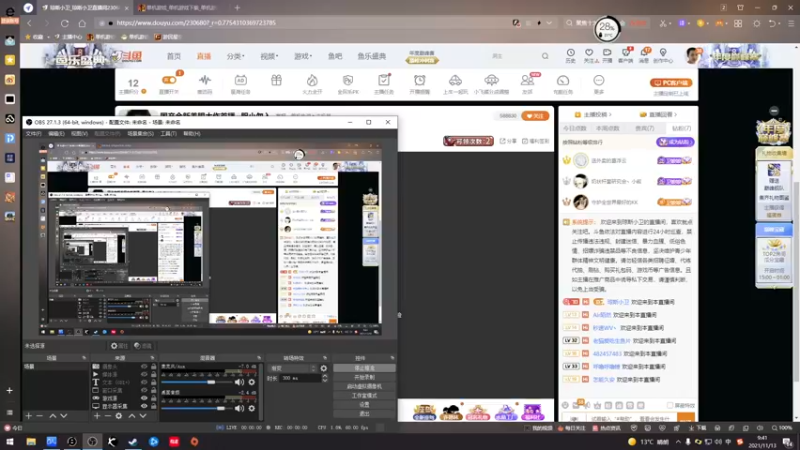Open the gift box icon on Douyu toolbar
This screenshot has height=450, width=800.
pos(276,81)
